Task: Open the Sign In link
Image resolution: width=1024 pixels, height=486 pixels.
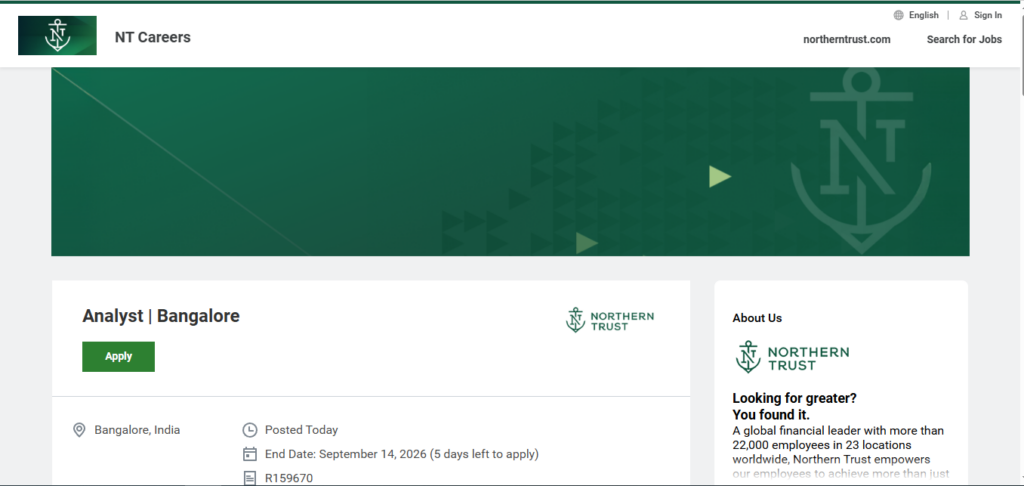Action: click(x=988, y=15)
